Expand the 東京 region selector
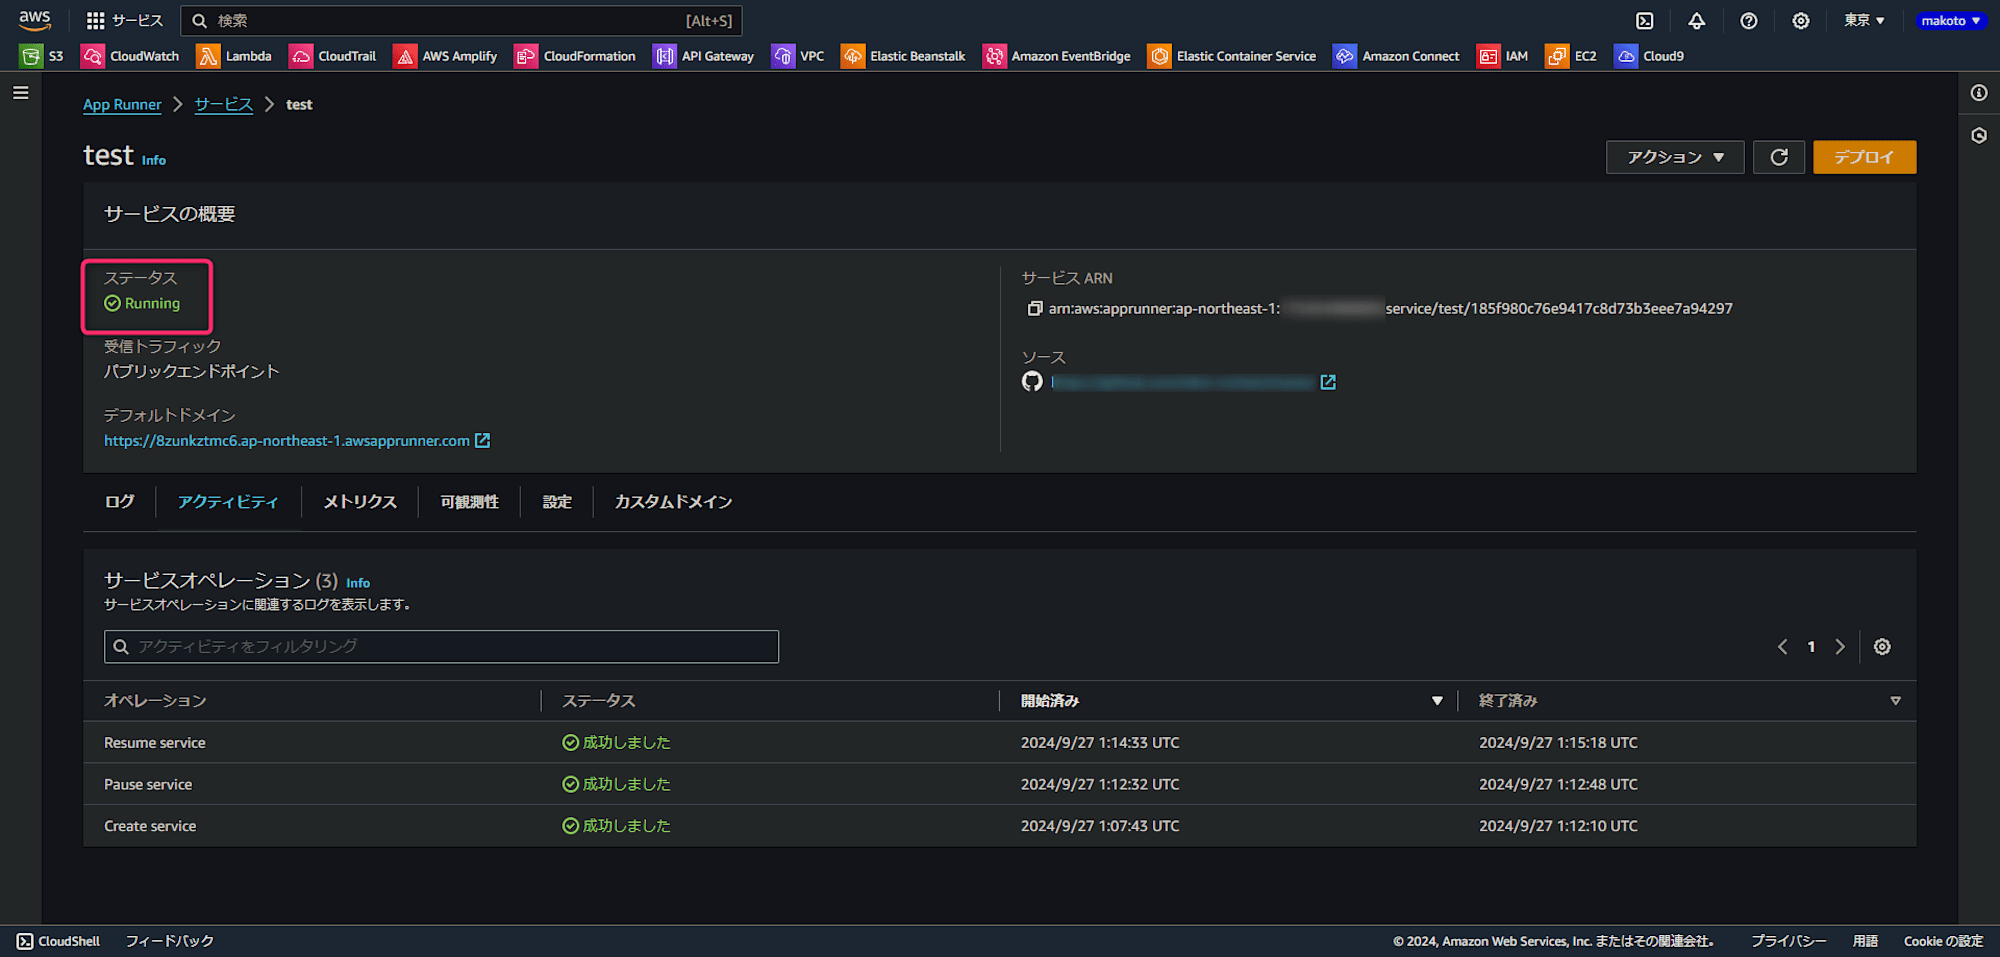This screenshot has height=957, width=2000. [x=1865, y=20]
